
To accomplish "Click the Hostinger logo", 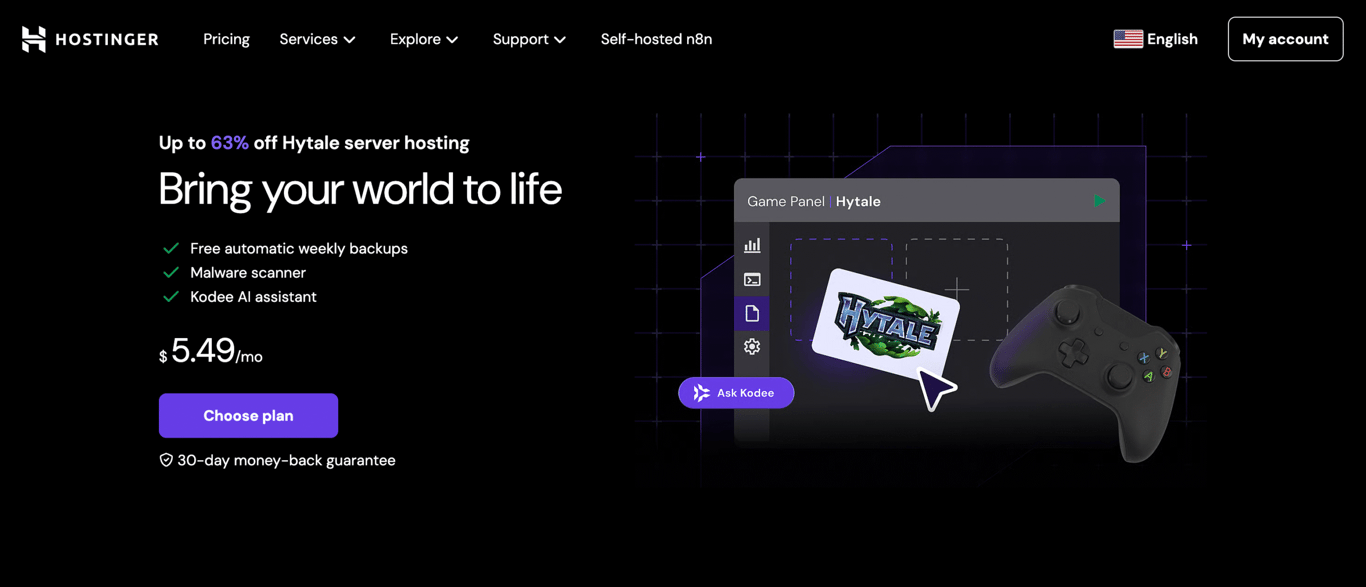I will click(89, 39).
